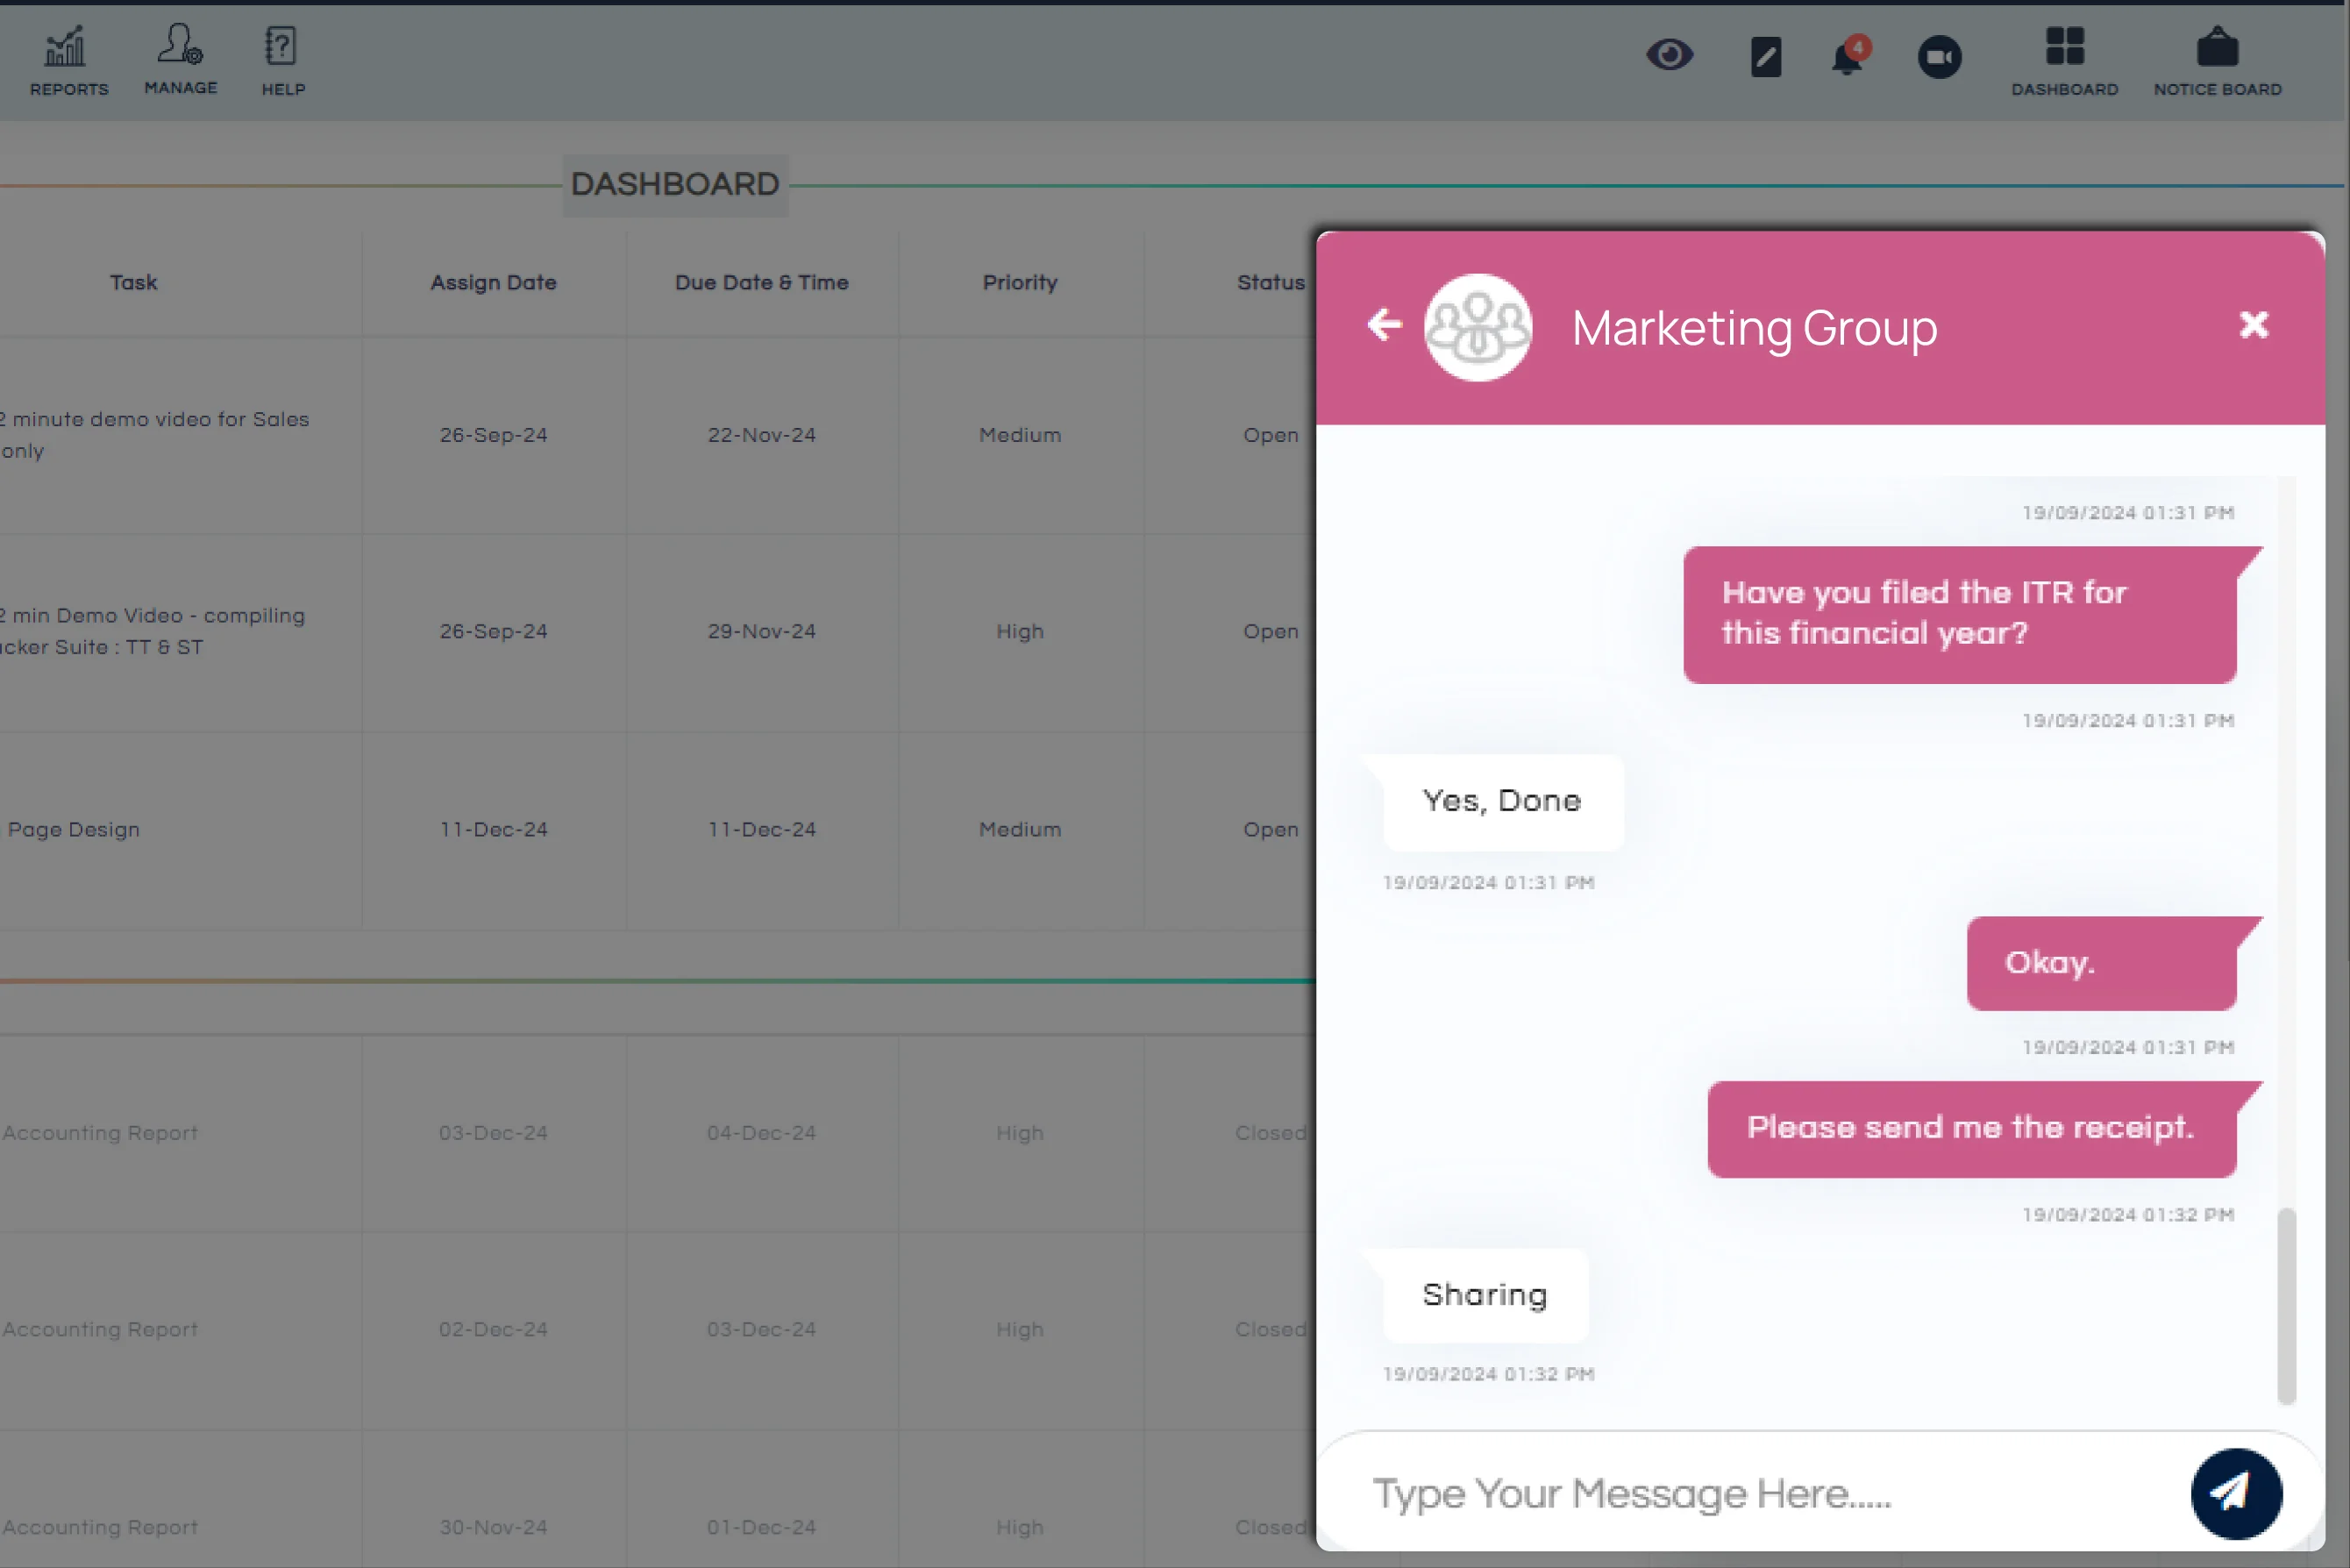Image resolution: width=2350 pixels, height=1568 pixels.
Task: Close the Marketing Group chat
Action: coord(2253,324)
